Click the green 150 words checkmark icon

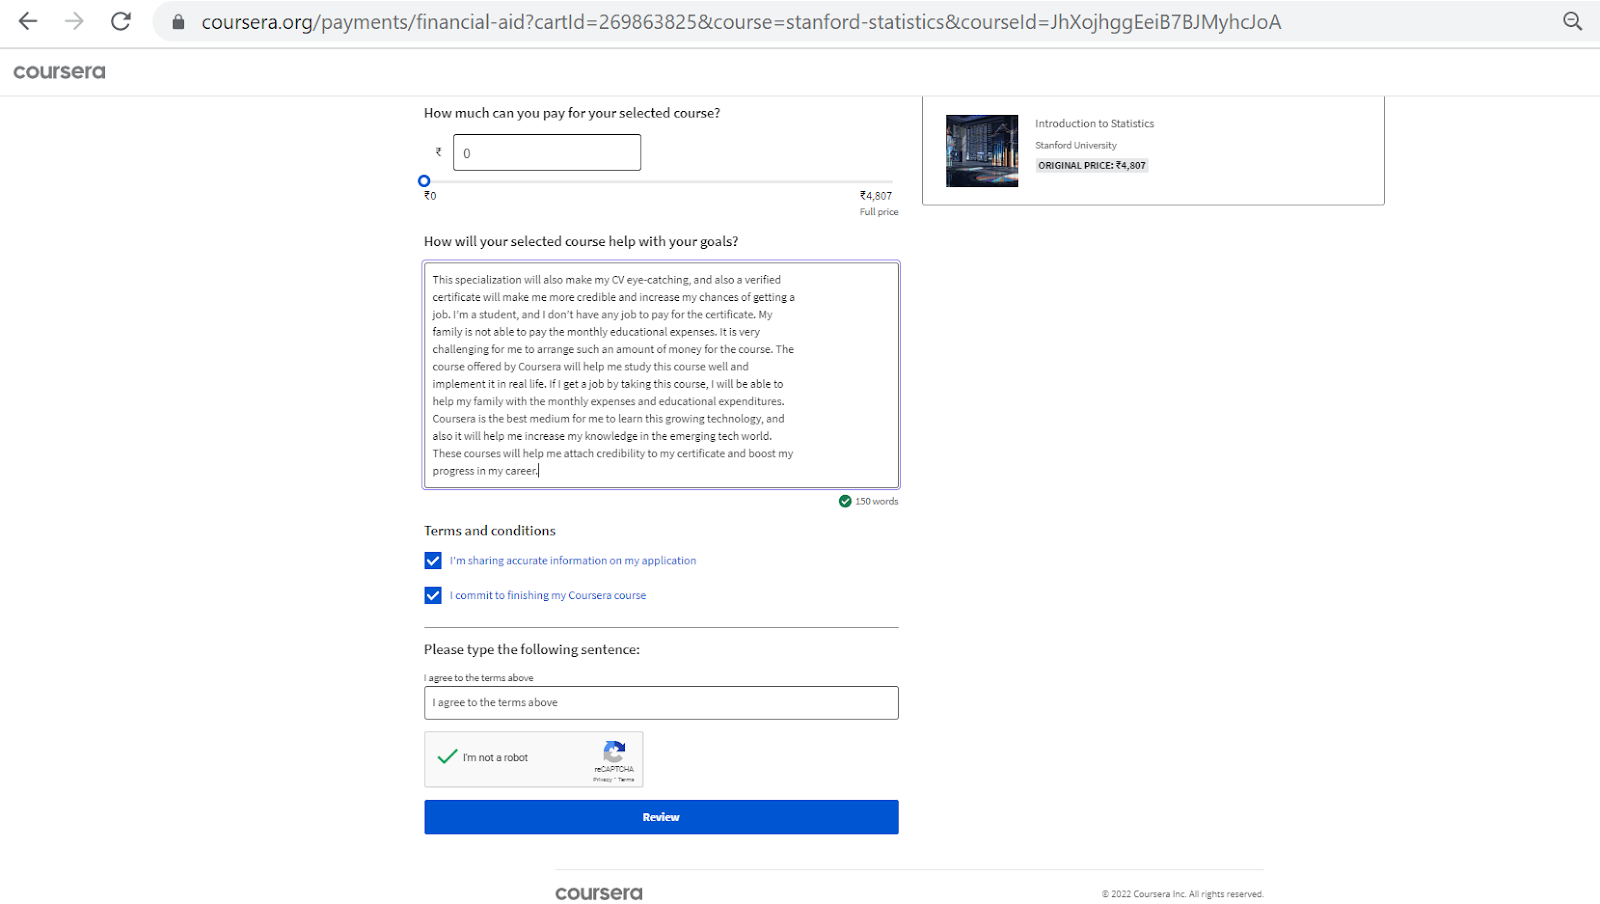[x=845, y=501]
